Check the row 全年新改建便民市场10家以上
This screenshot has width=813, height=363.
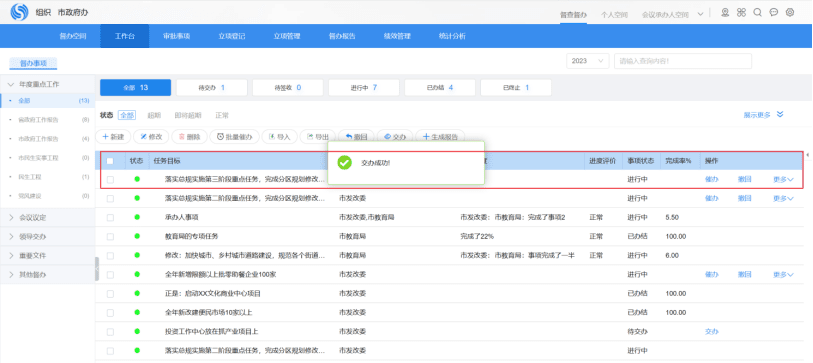tap(110, 313)
